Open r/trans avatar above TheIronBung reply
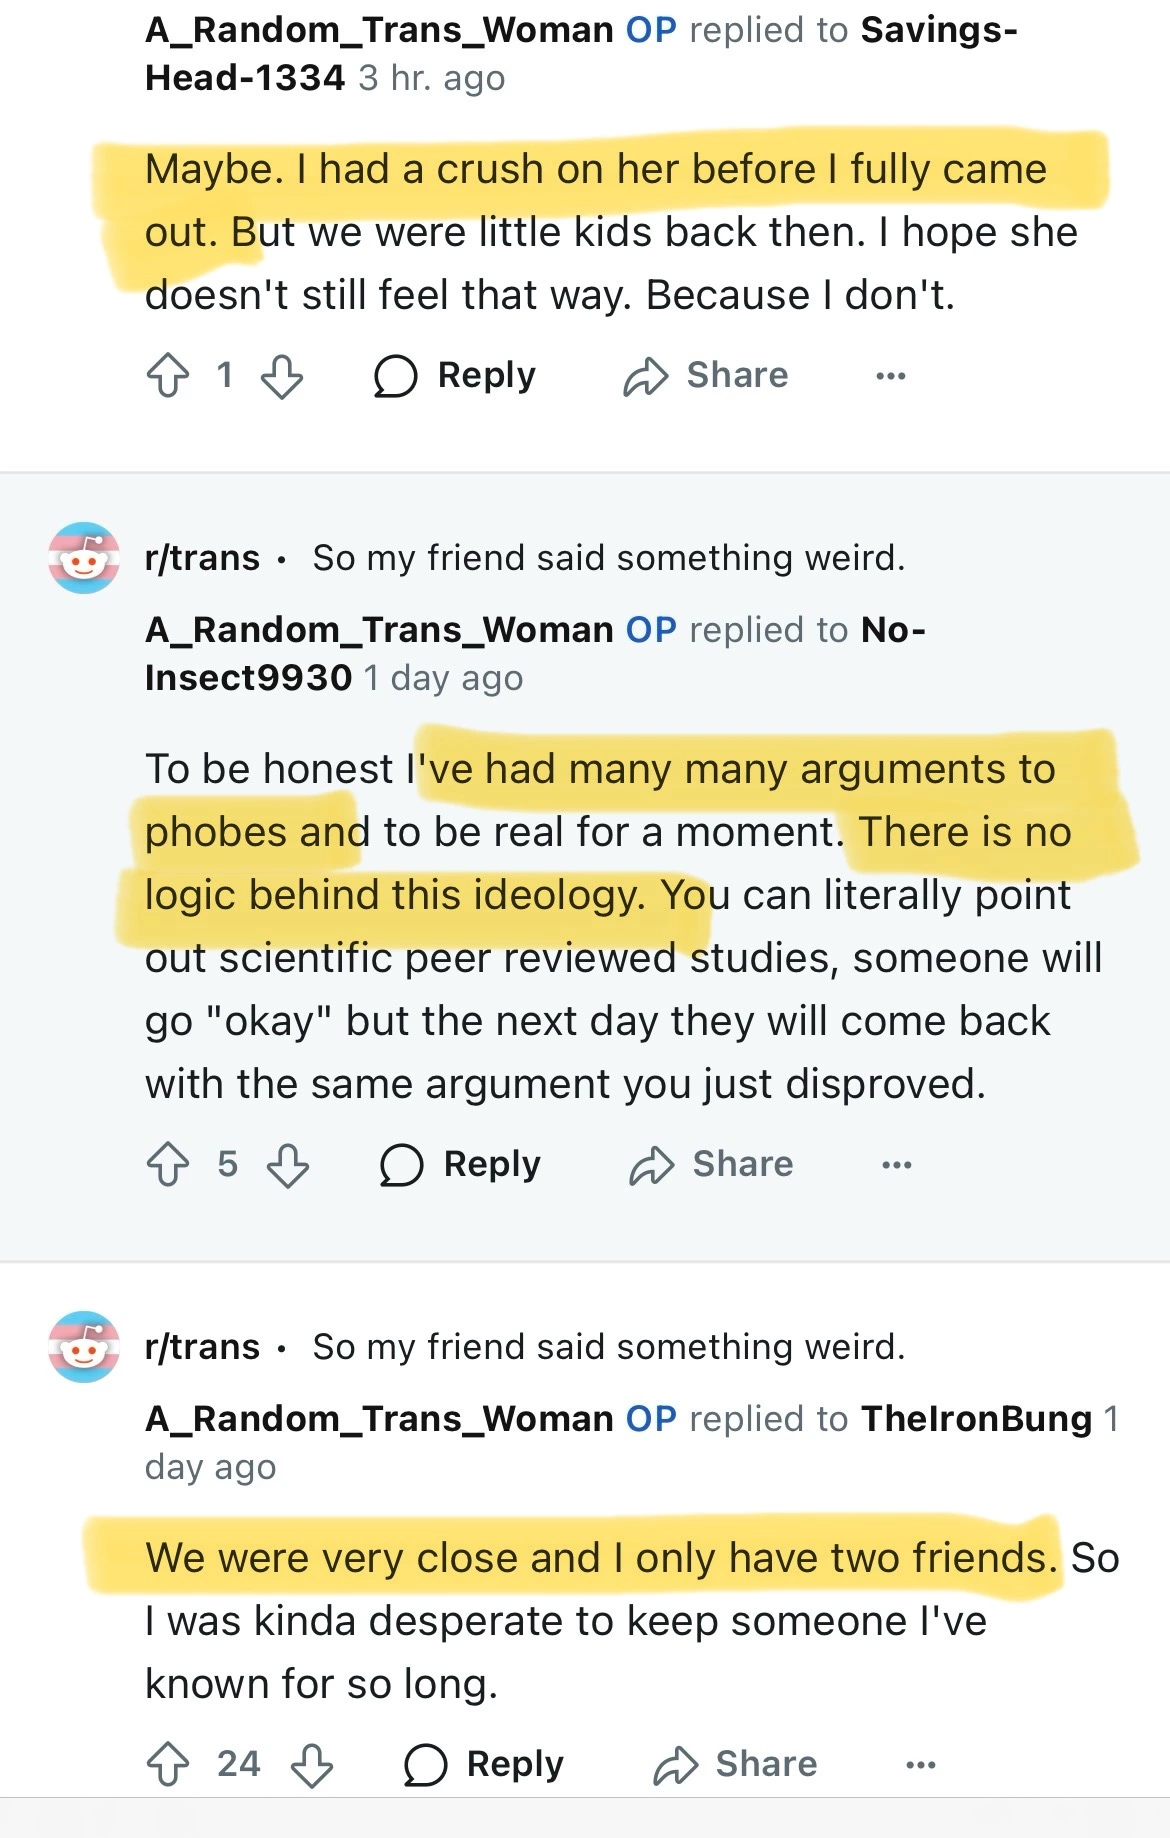Viewport: 1170px width, 1838px height. [x=84, y=1347]
